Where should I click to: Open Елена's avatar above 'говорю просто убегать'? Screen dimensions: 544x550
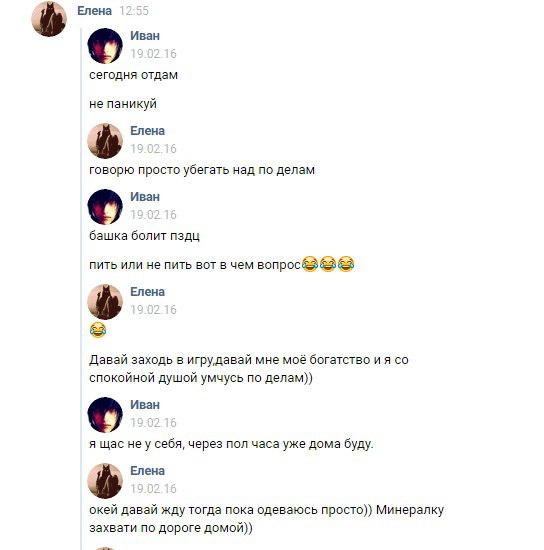click(105, 141)
